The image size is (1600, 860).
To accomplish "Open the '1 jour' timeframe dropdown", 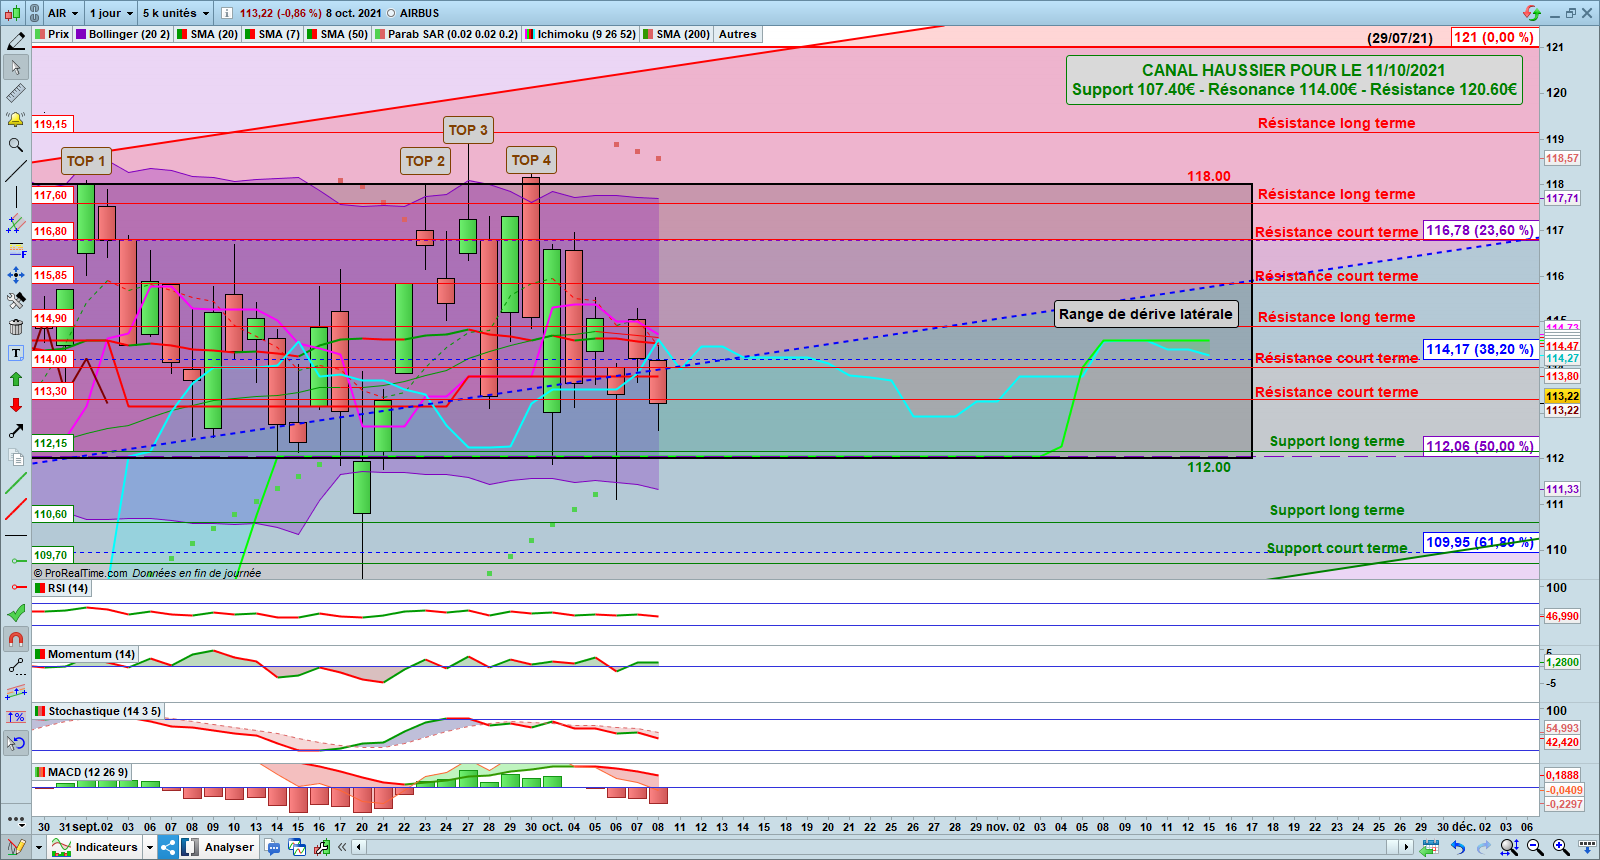I will click(x=111, y=13).
